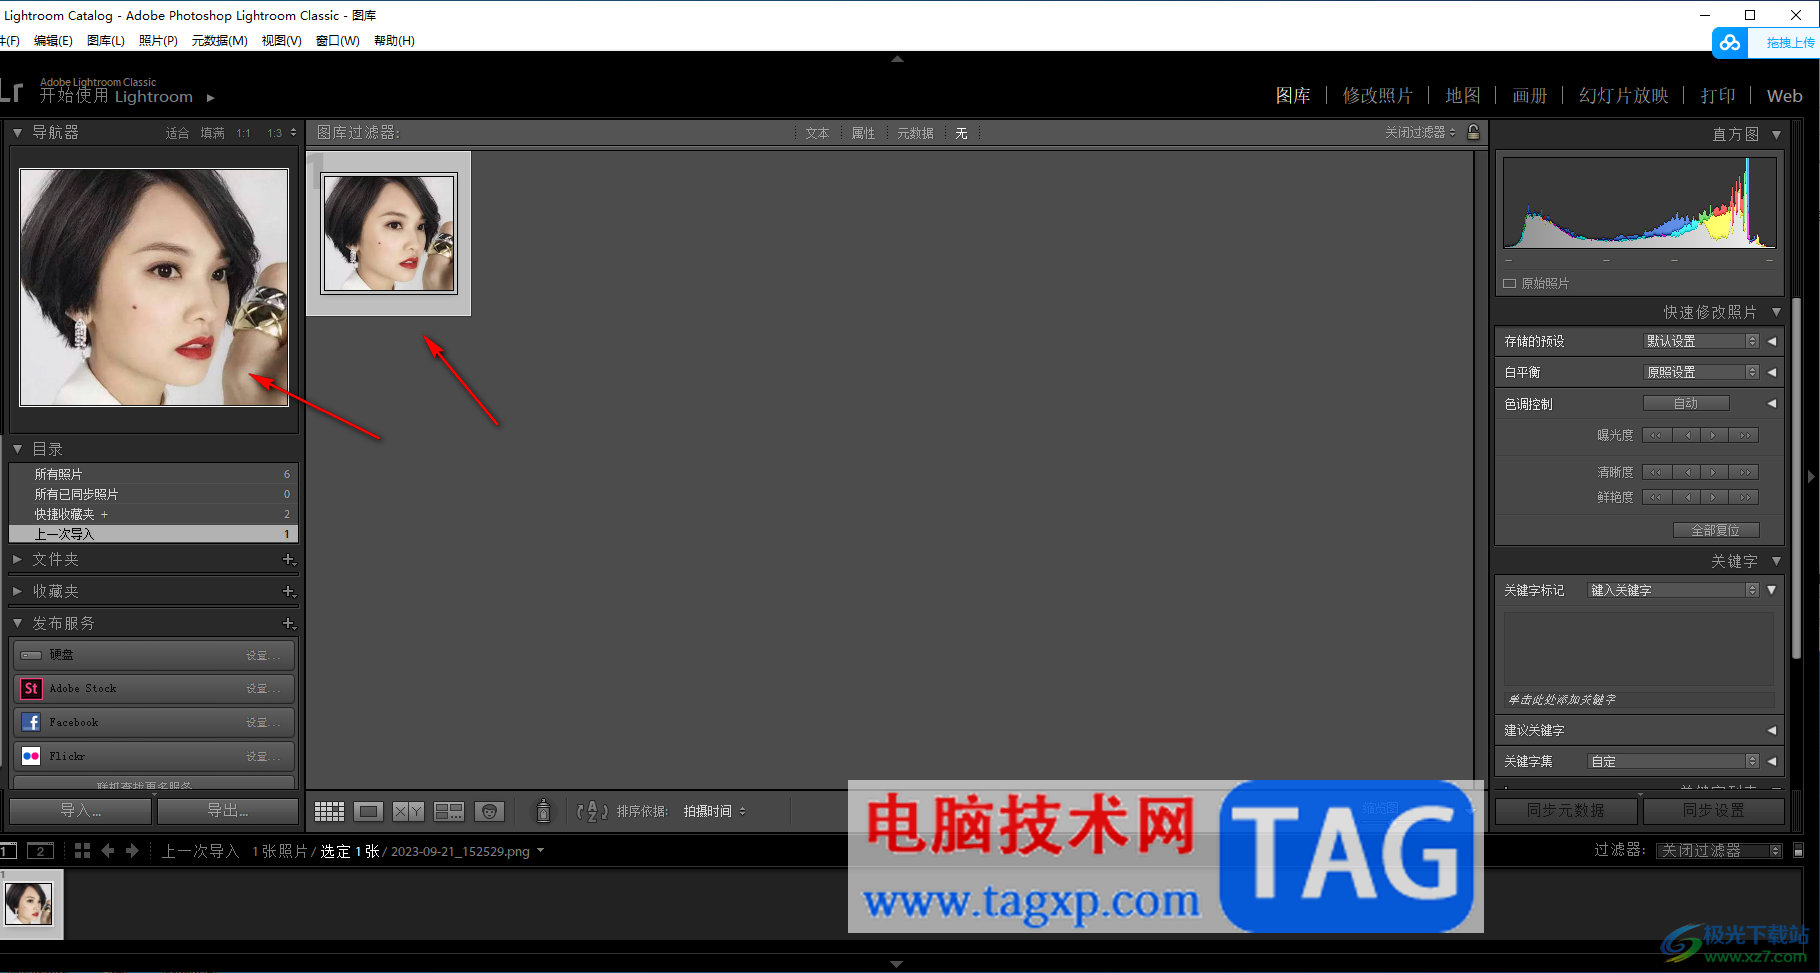Open Adobe Stock publish service
Screen dimensions: 1820x973
[154, 689]
